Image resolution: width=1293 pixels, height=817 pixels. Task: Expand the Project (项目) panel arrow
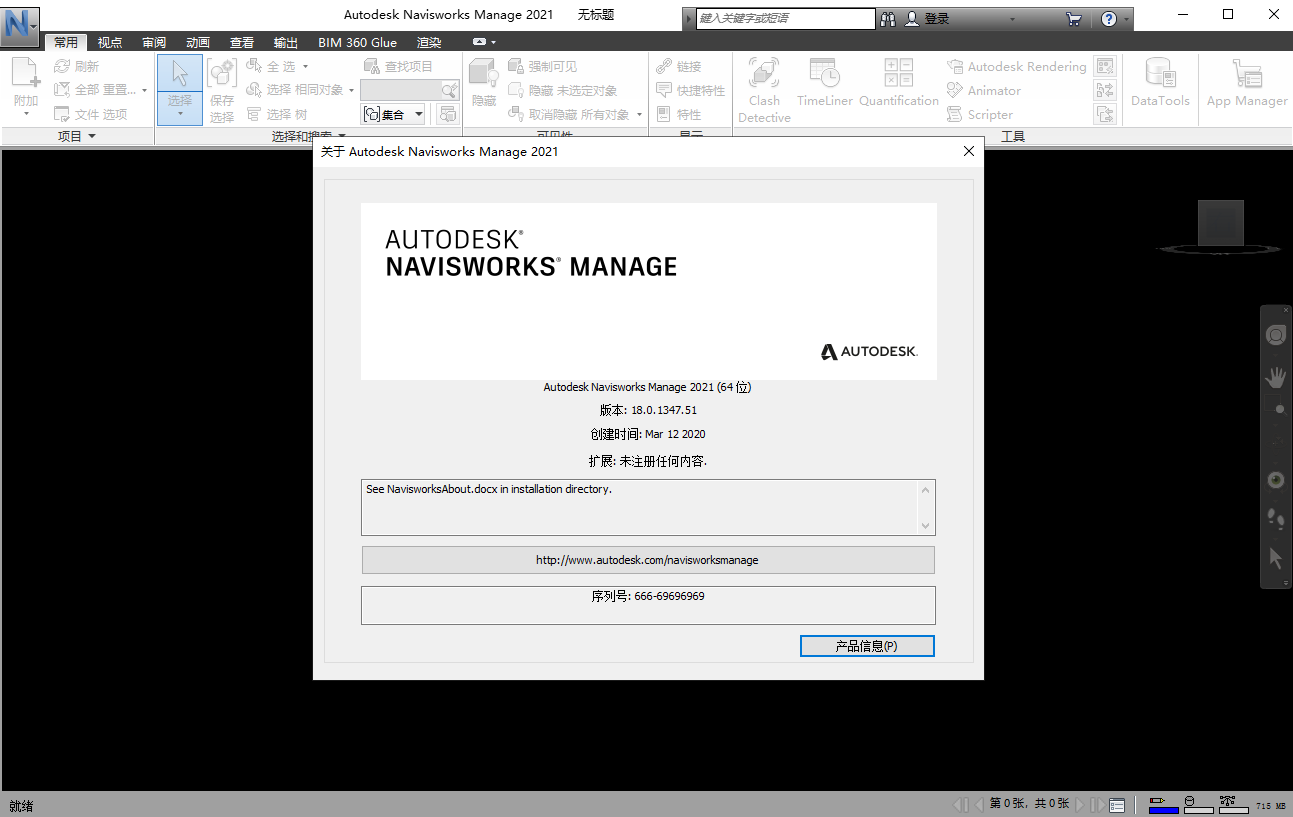[92, 136]
